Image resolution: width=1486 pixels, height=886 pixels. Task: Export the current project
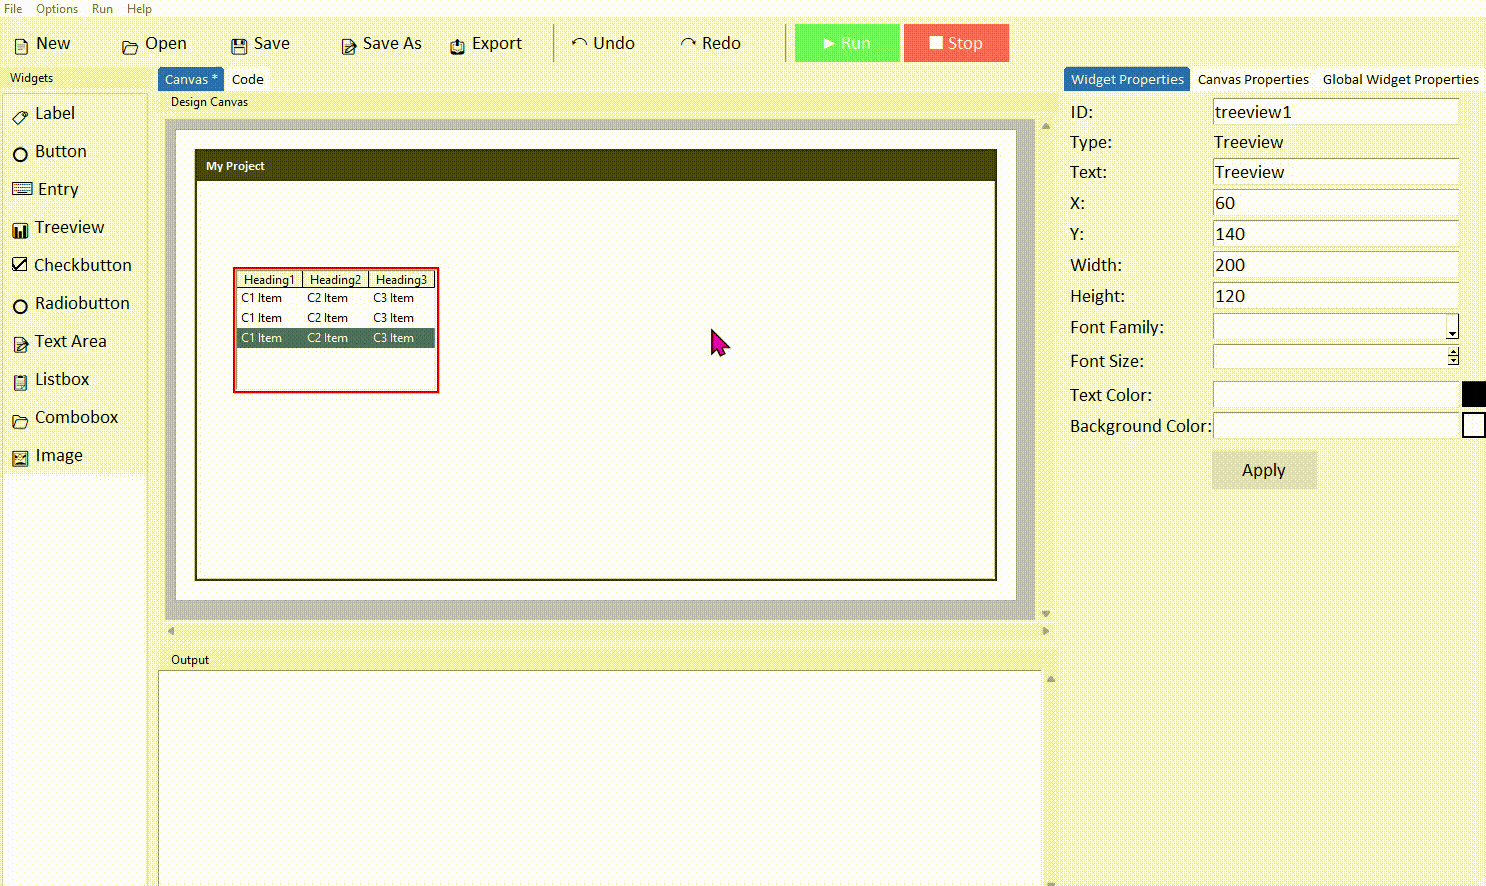pyautogui.click(x=487, y=43)
